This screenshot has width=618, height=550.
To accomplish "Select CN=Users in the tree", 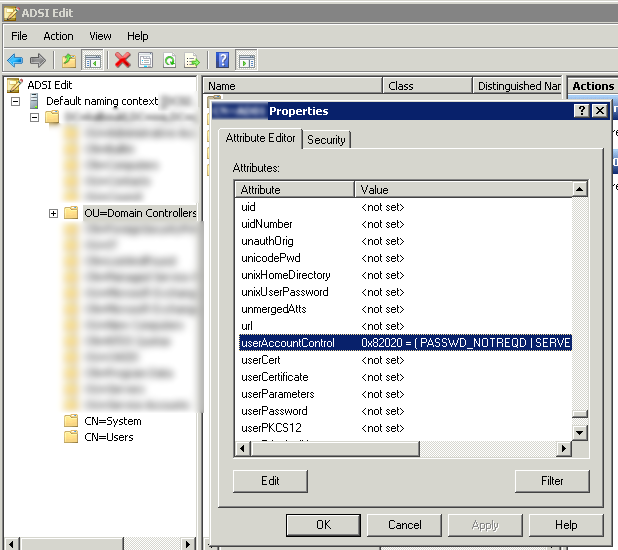I will 109,437.
